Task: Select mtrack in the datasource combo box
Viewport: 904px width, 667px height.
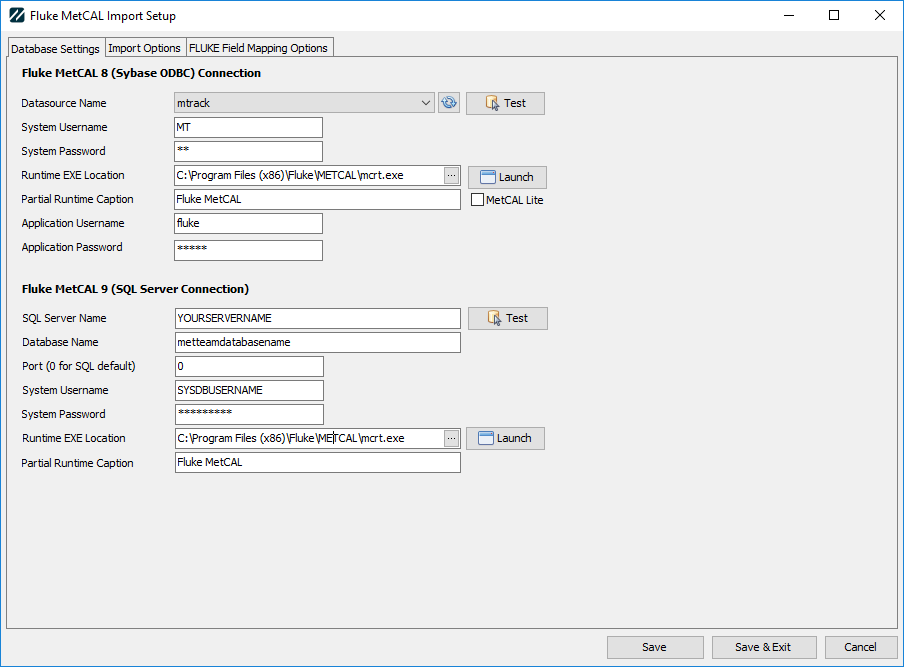Action: (300, 102)
